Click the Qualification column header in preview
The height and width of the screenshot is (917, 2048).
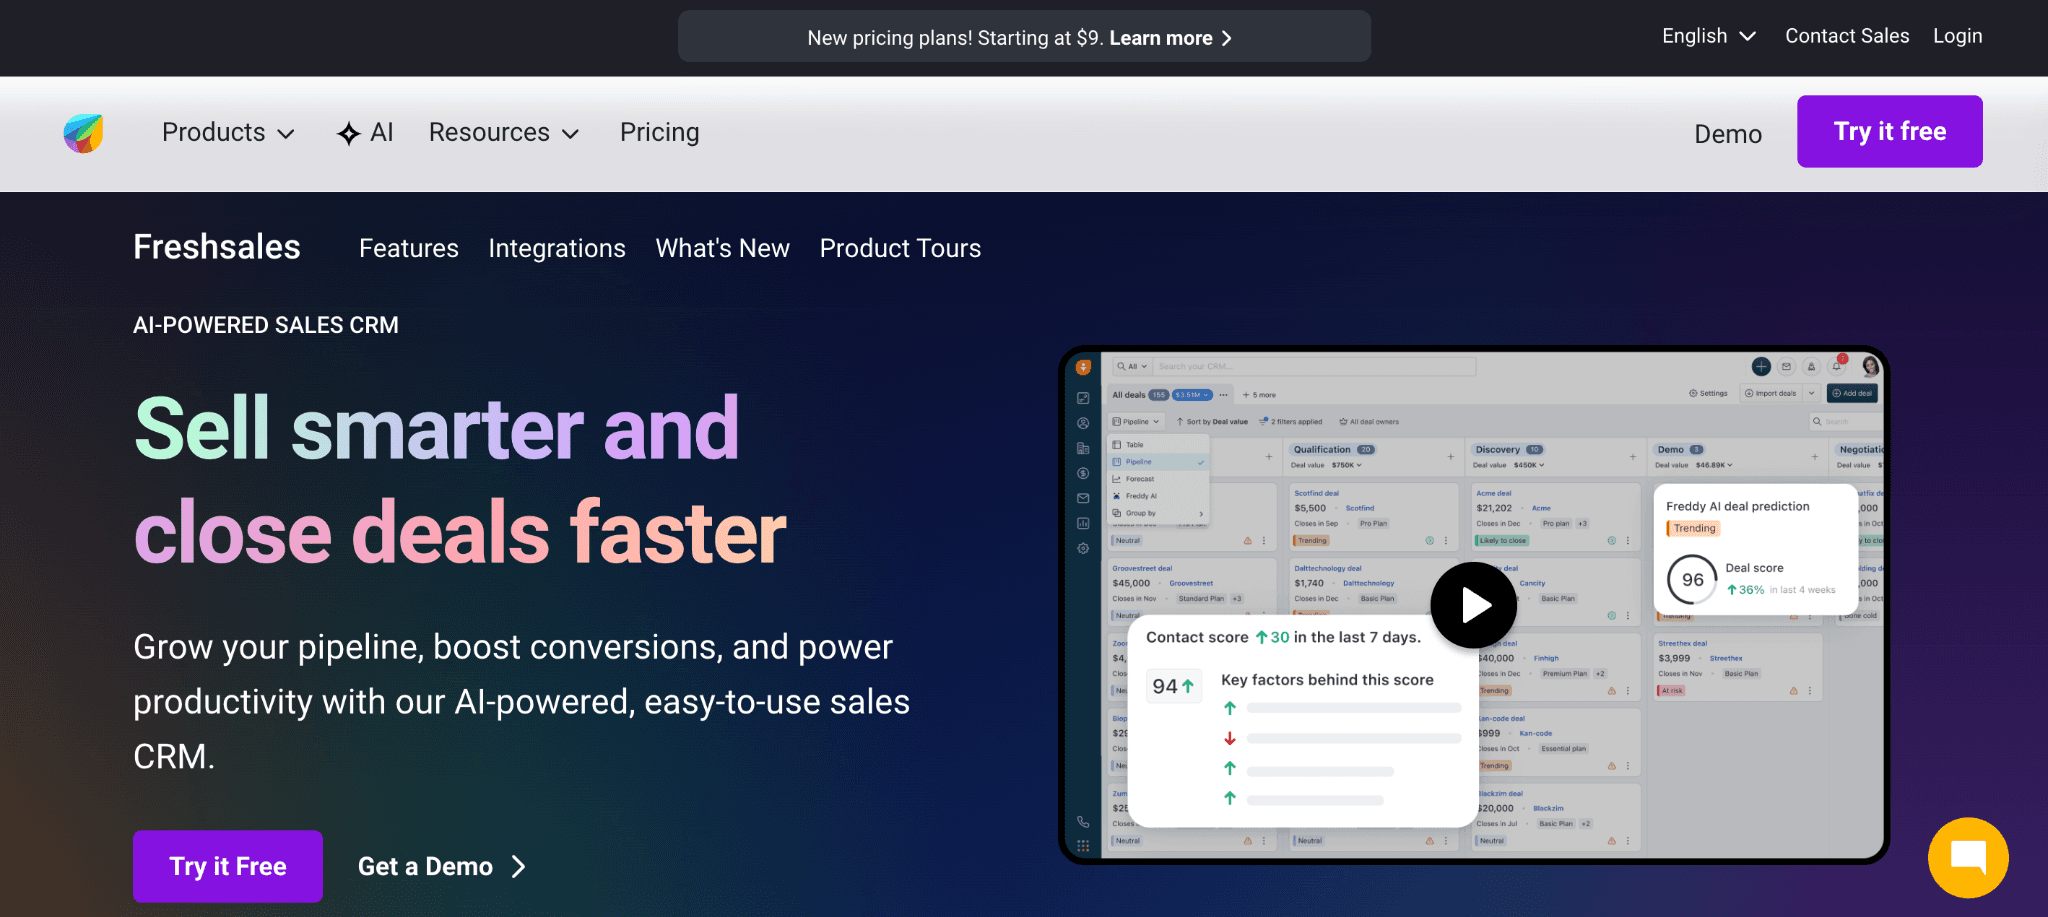point(1334,450)
